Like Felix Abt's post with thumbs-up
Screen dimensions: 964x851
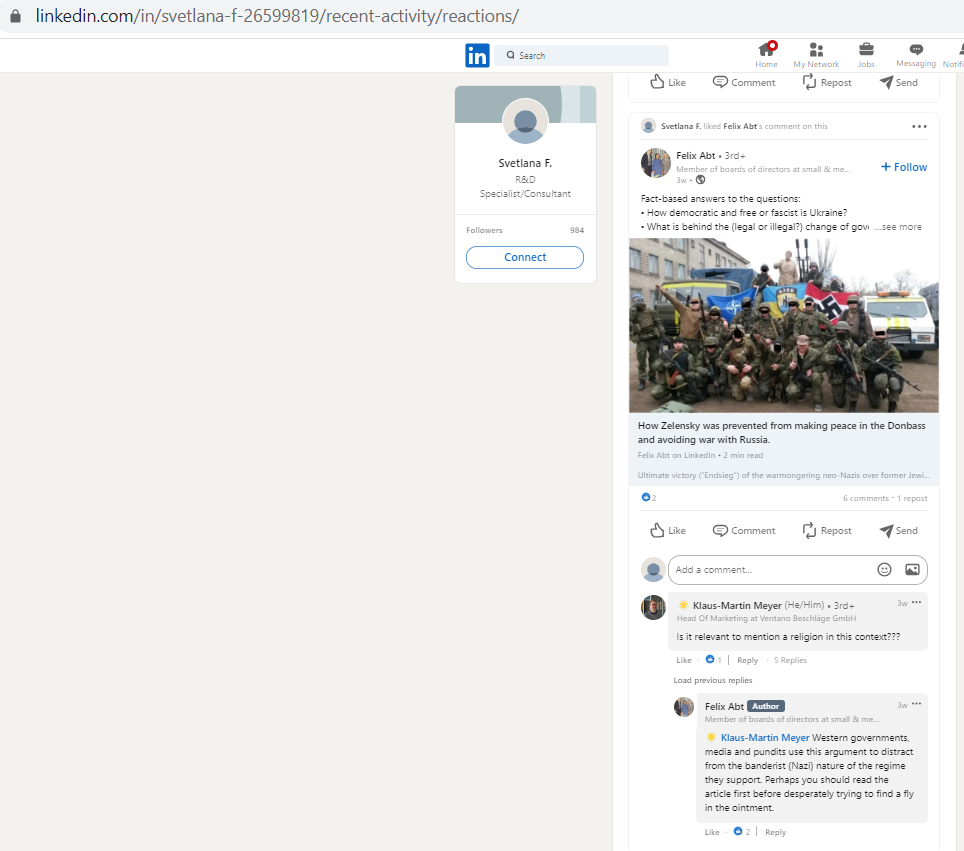tap(668, 531)
